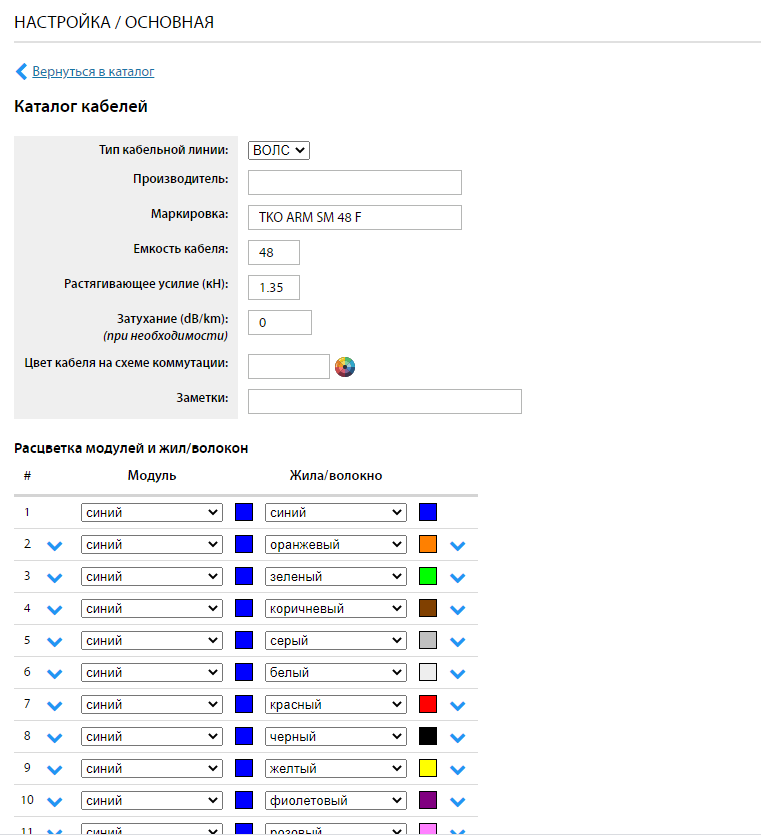Click the green fiber color swatch
Image resolution: width=761 pixels, height=838 pixels.
(428, 576)
